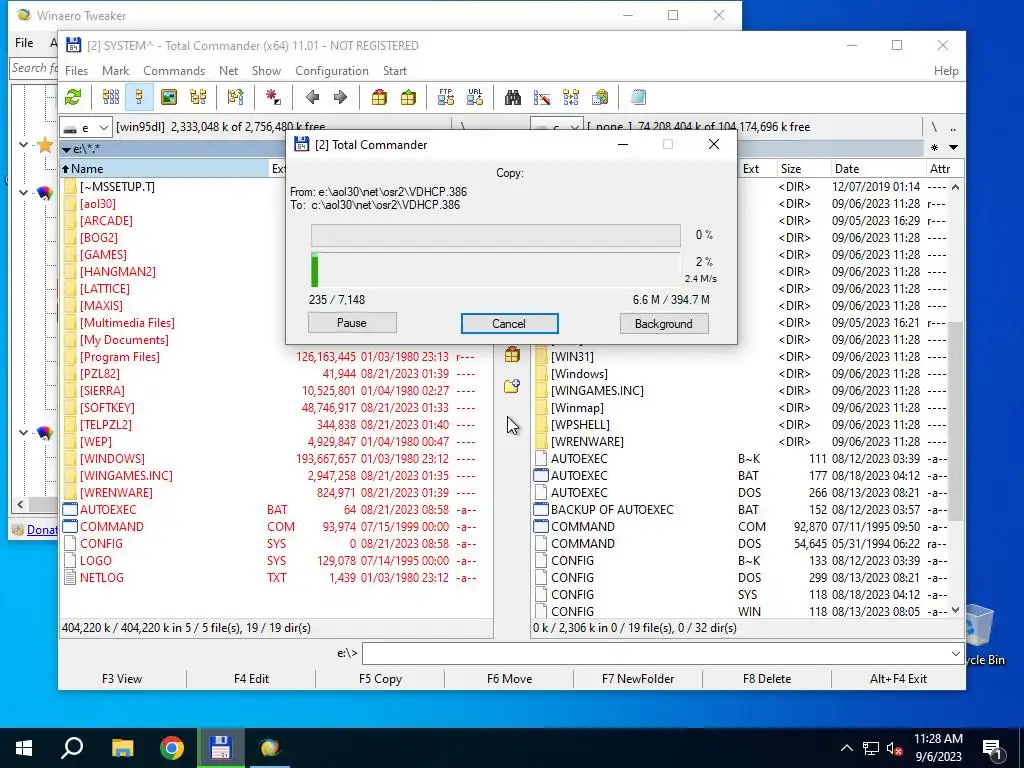Viewport: 1024px width, 768px height.
Task: Click the red asterisk invert selection icon
Action: point(273,97)
